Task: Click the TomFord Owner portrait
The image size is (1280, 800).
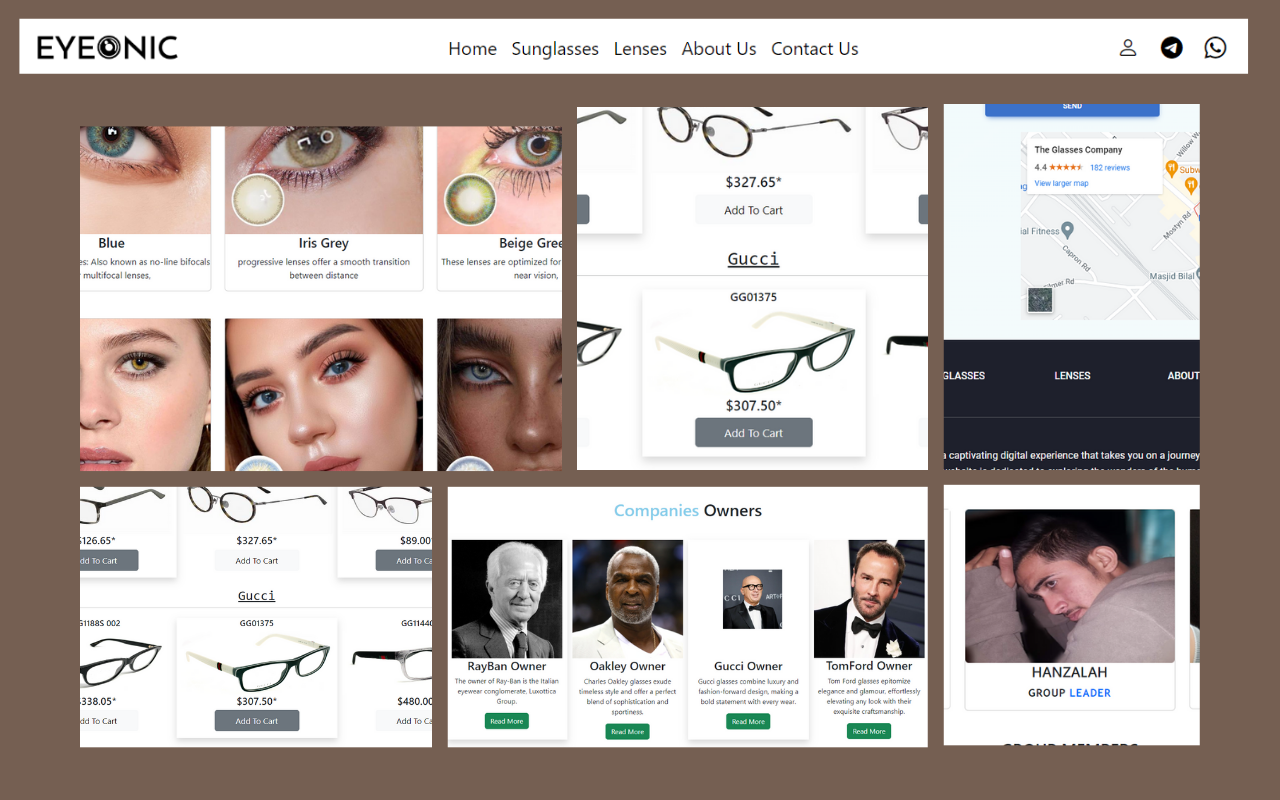Action: coord(869,599)
